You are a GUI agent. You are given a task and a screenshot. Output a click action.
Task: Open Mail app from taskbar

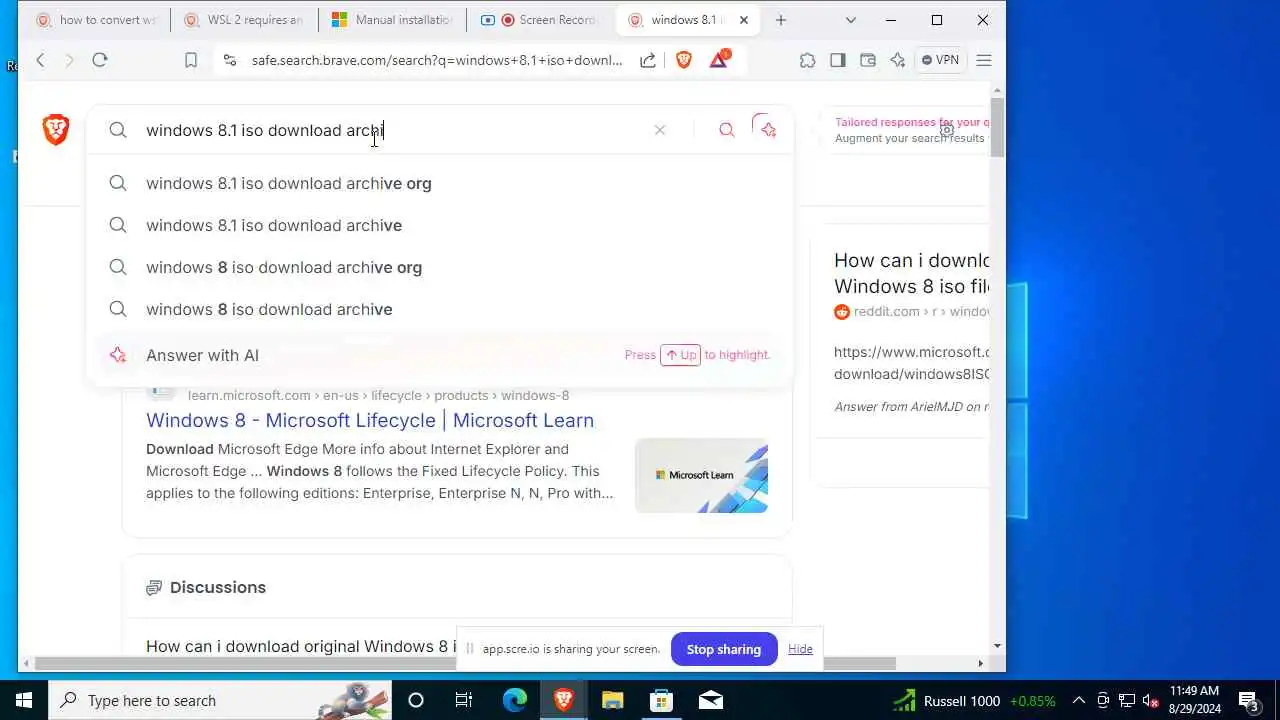point(710,700)
